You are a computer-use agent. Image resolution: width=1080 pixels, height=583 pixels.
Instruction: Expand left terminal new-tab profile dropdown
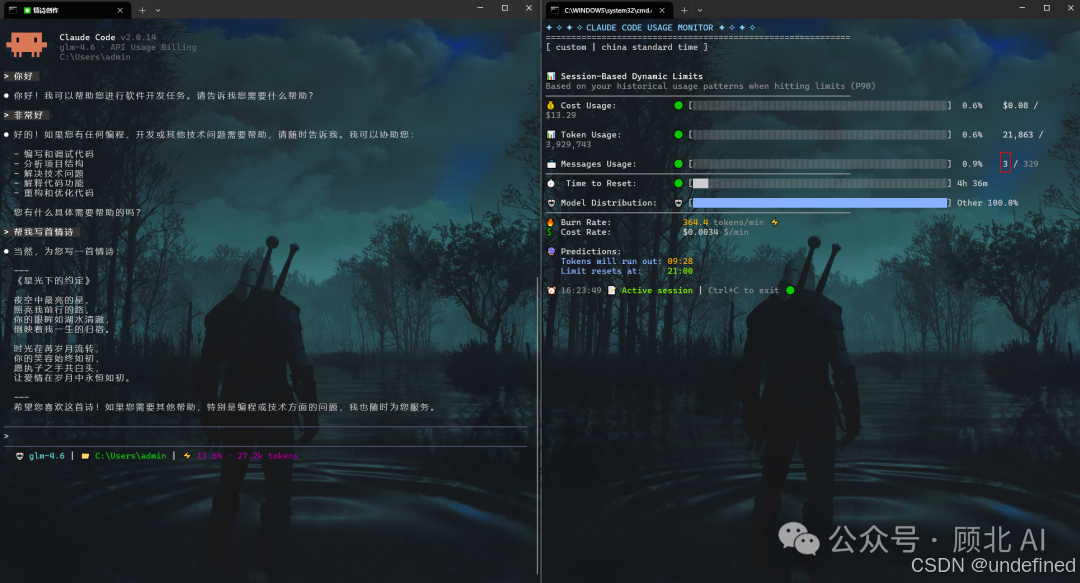[x=158, y=10]
